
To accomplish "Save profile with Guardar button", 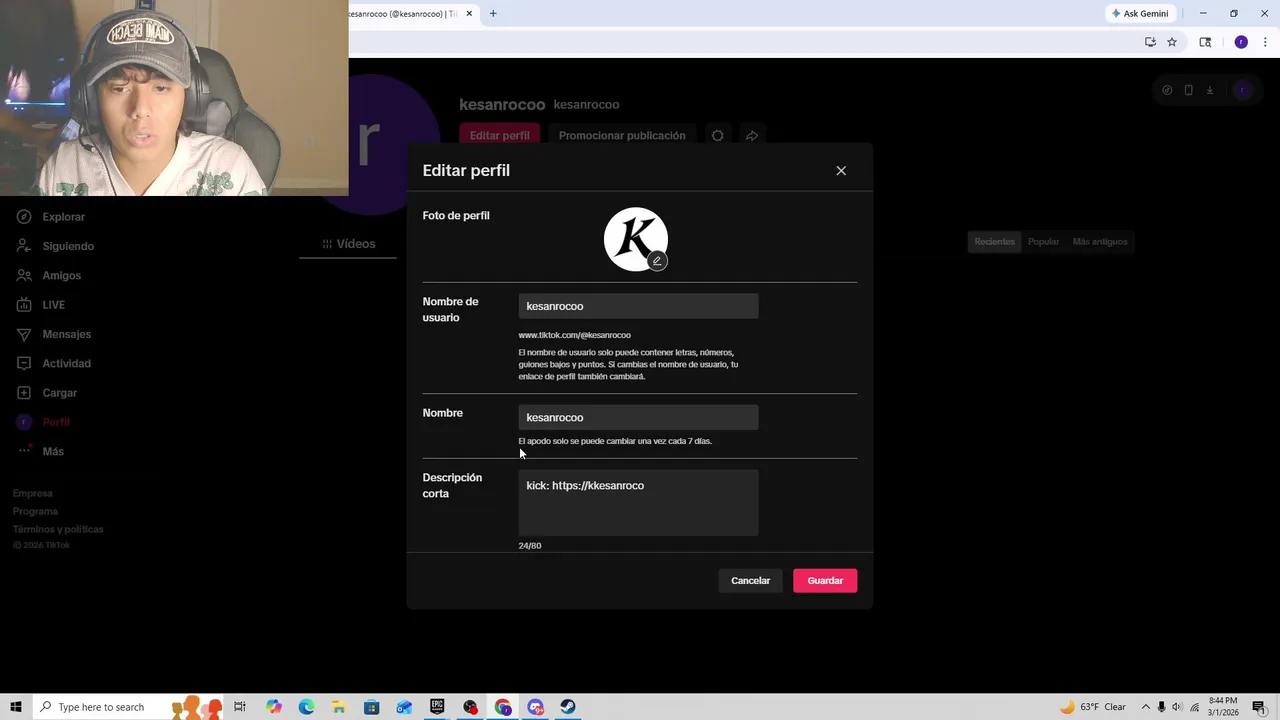I will (825, 580).
